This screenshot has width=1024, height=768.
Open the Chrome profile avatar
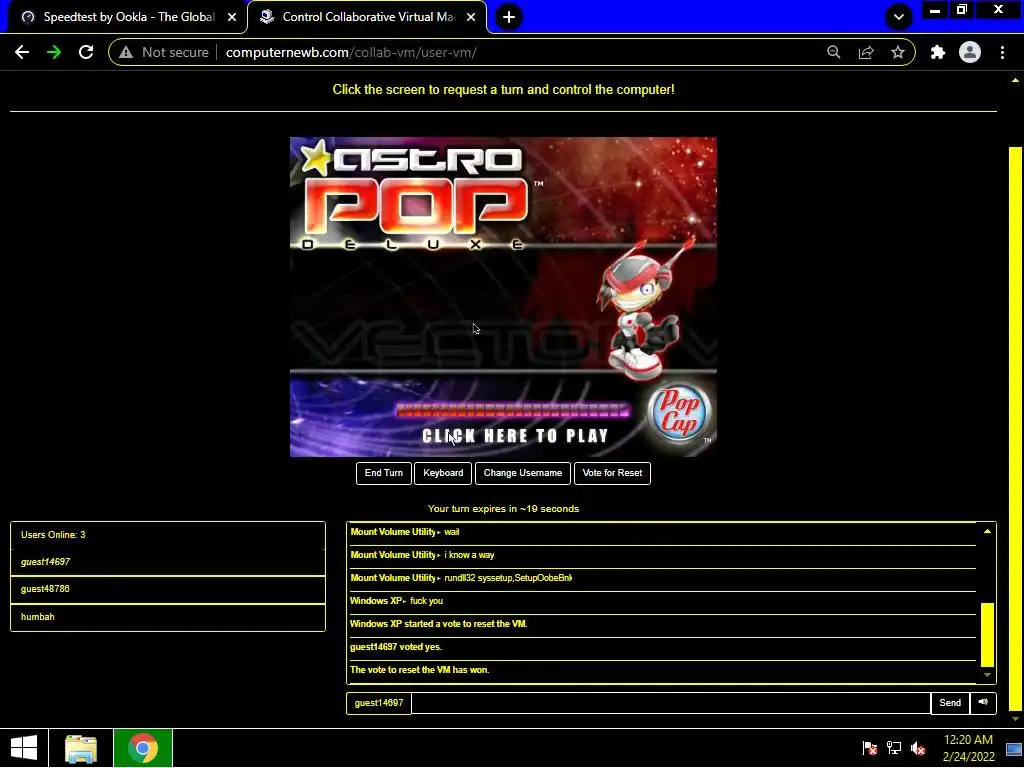(970, 52)
